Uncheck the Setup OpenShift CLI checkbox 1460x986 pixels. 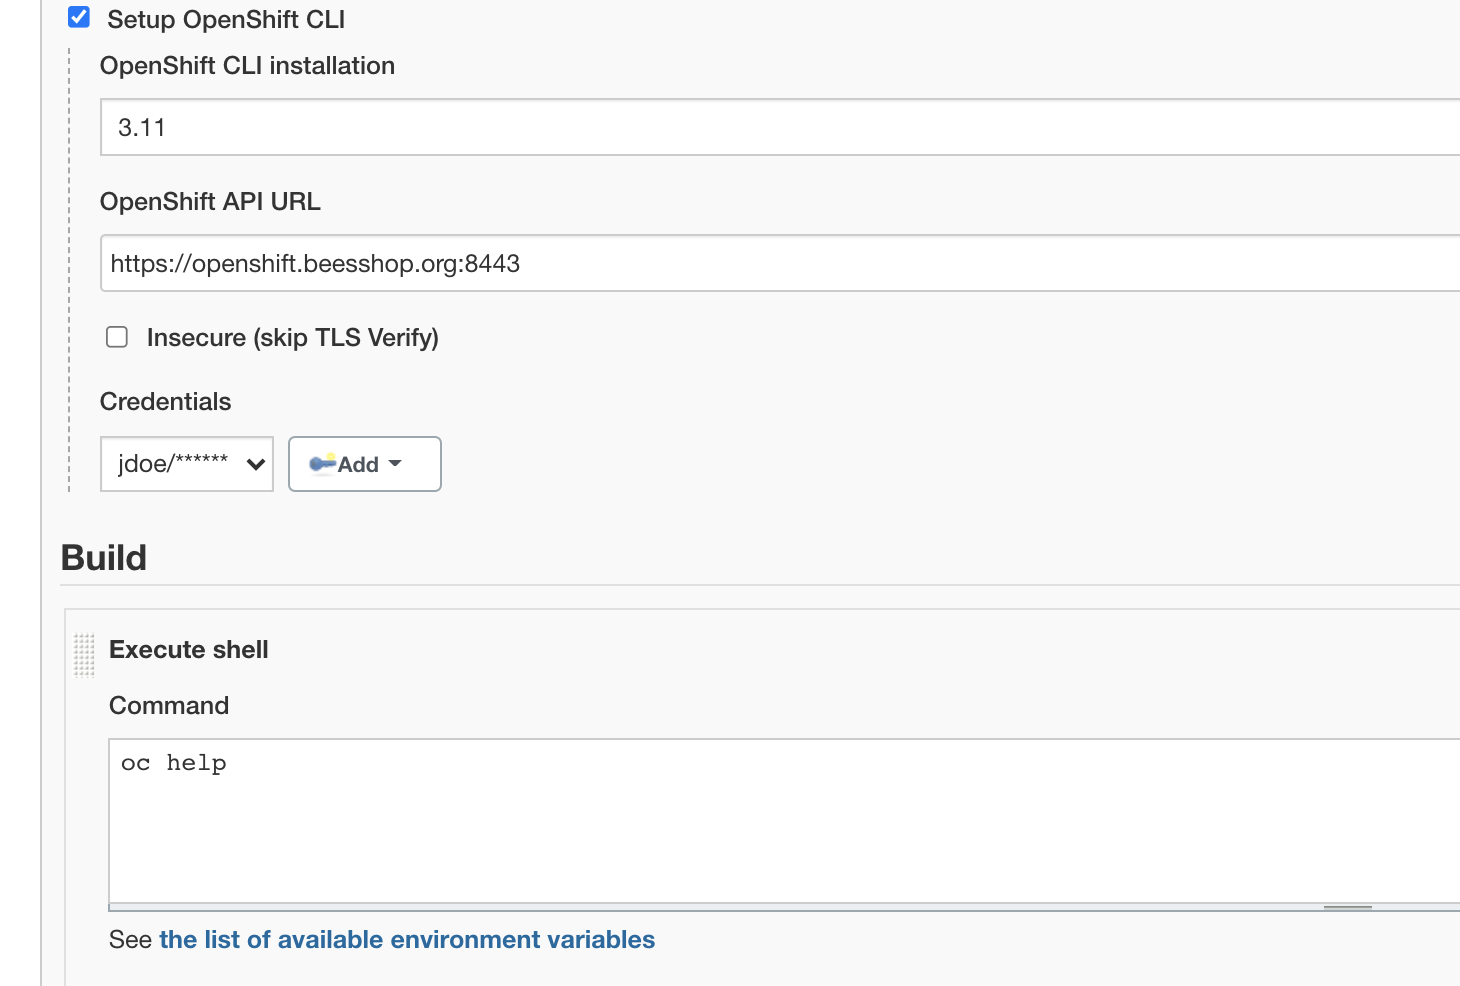tap(79, 17)
